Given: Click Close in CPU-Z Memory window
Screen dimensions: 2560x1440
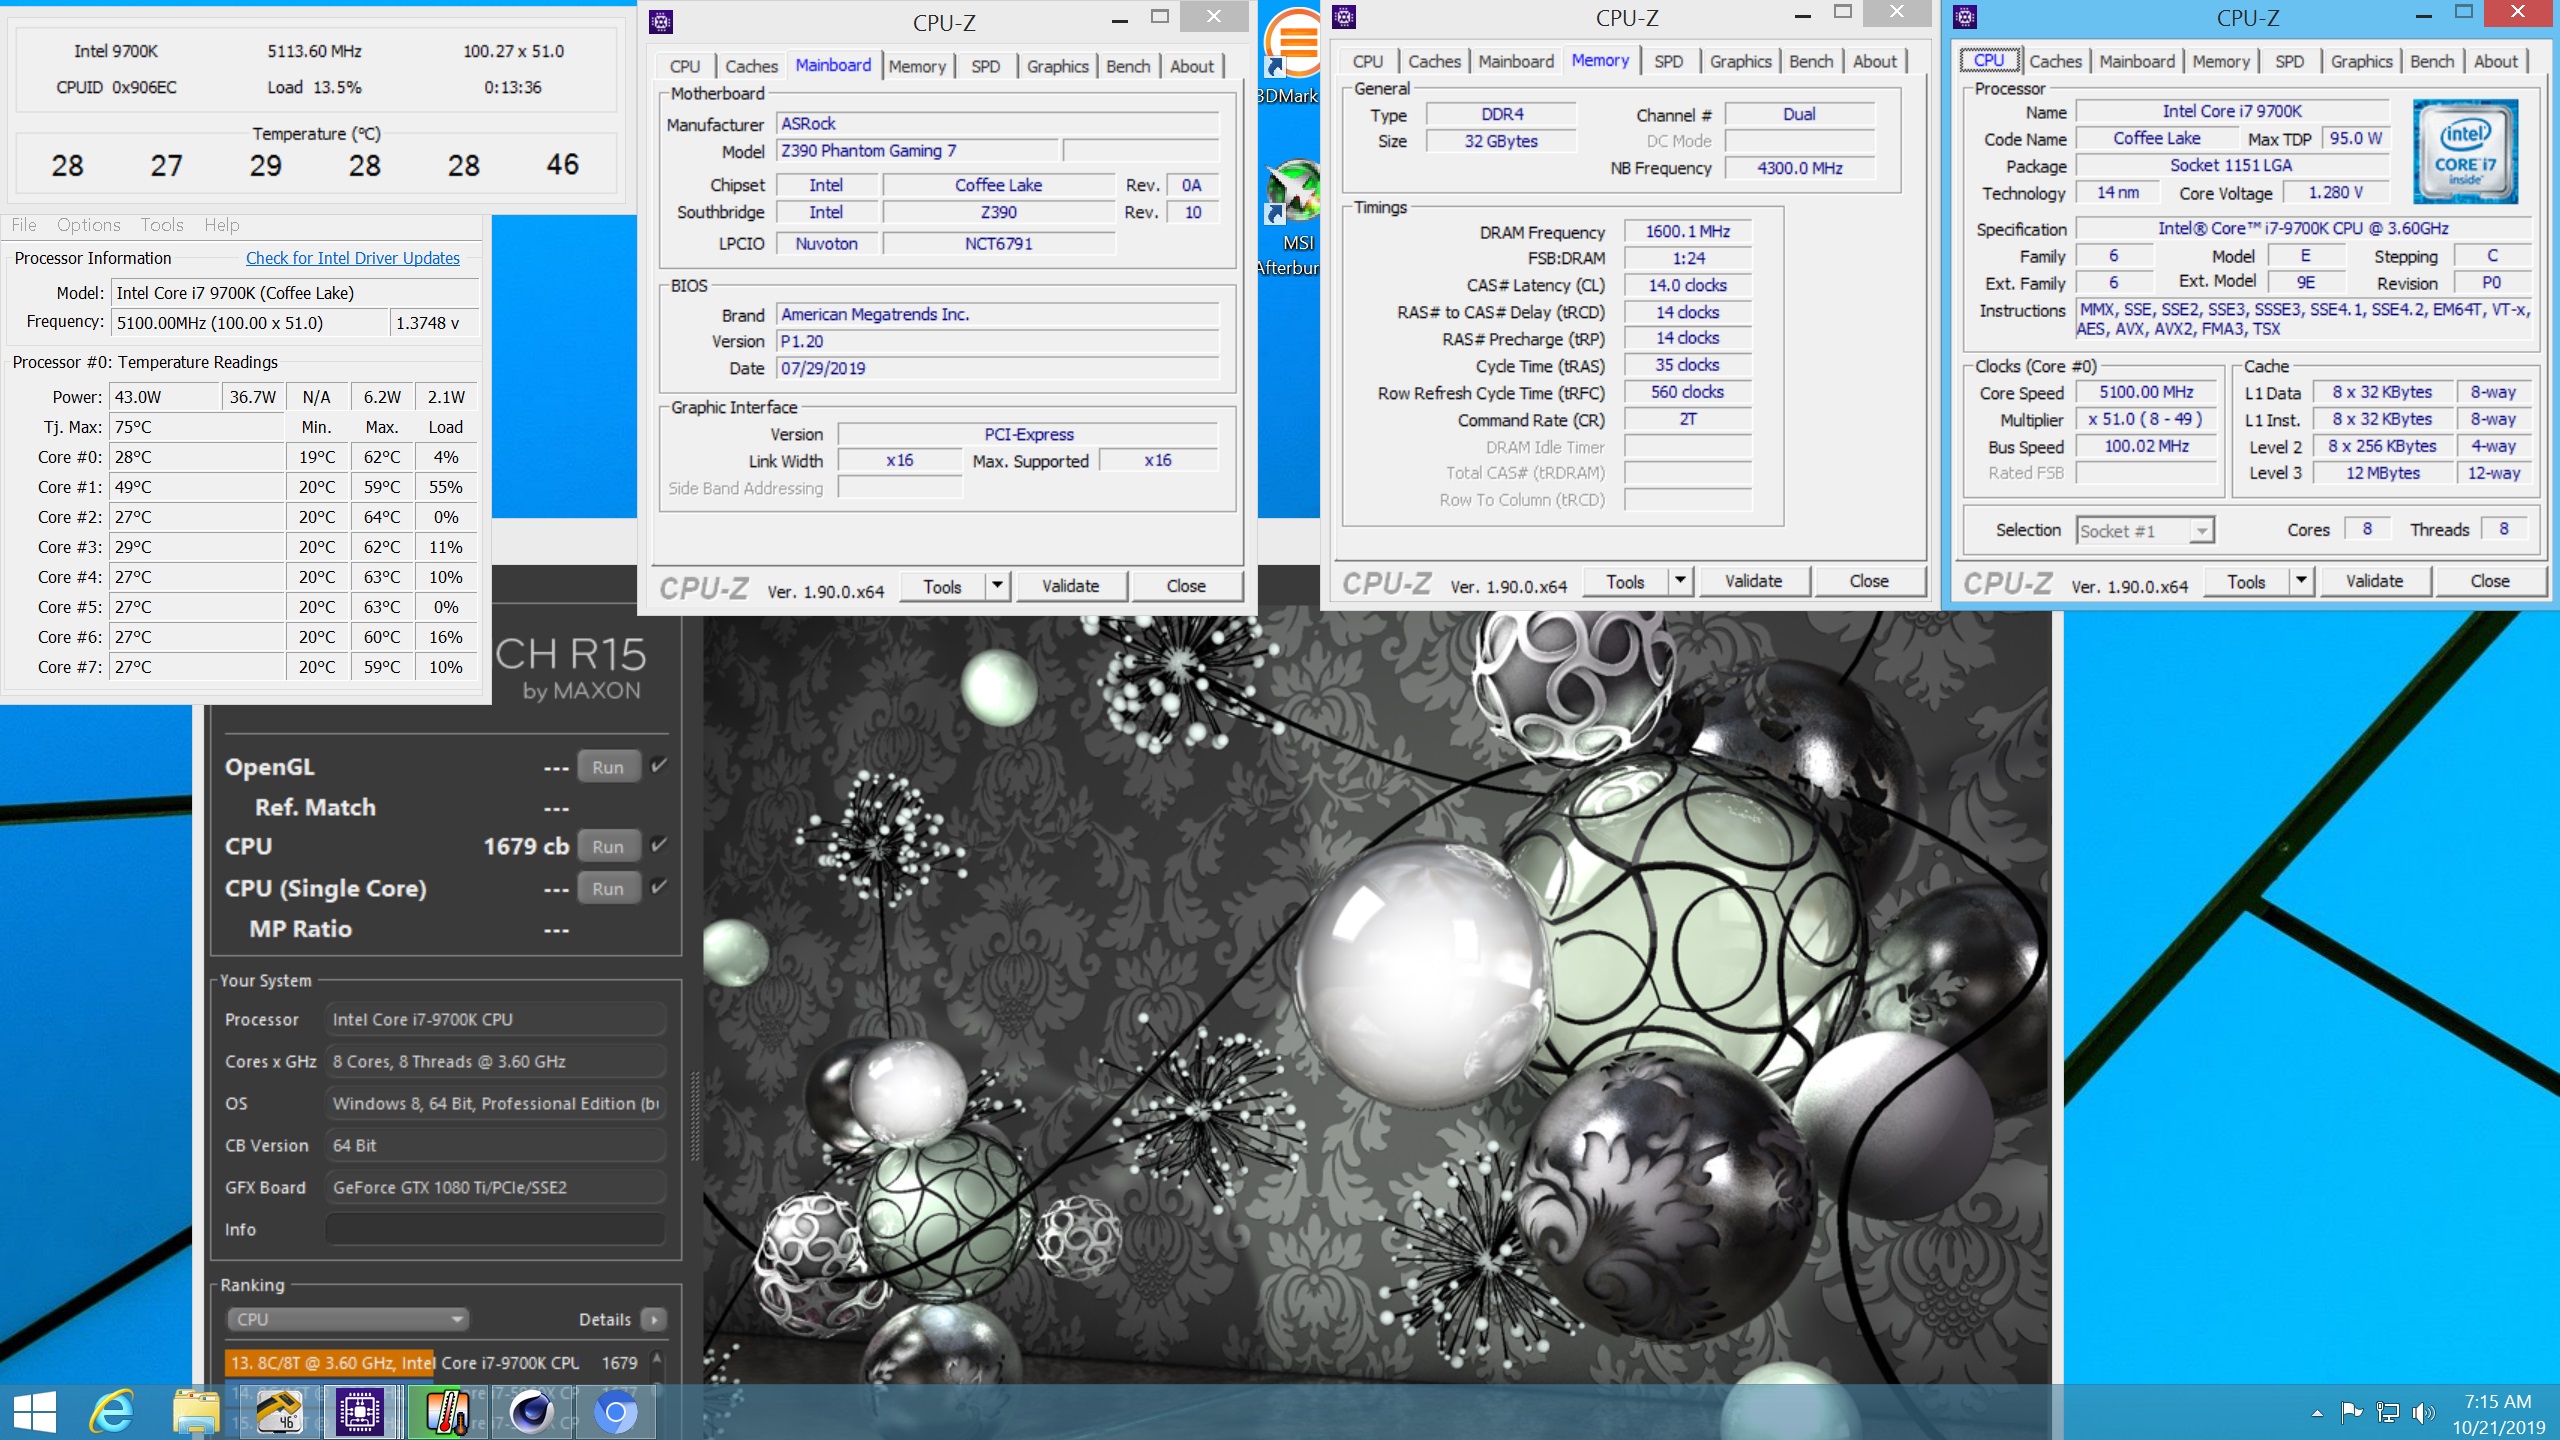Looking at the screenshot, I should (1868, 581).
